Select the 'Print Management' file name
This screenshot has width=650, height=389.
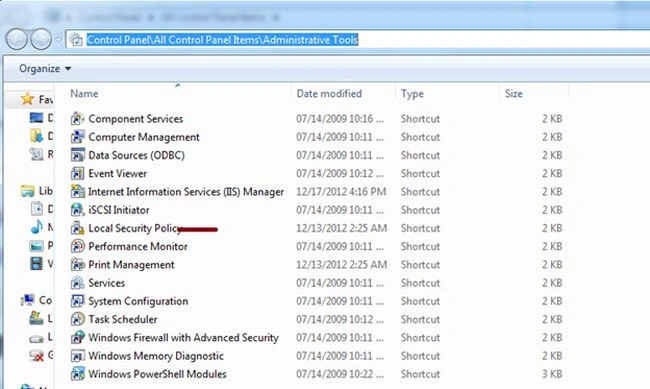click(x=131, y=265)
